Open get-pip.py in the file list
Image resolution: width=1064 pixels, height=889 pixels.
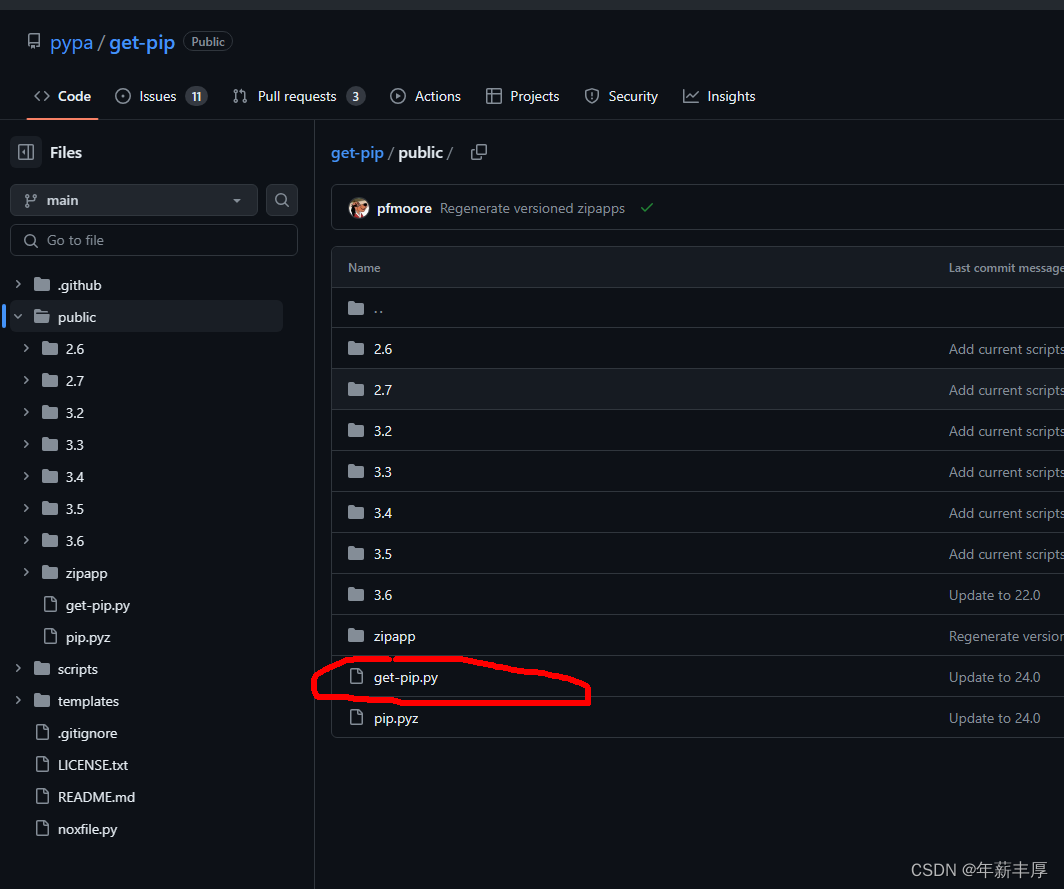(x=406, y=677)
